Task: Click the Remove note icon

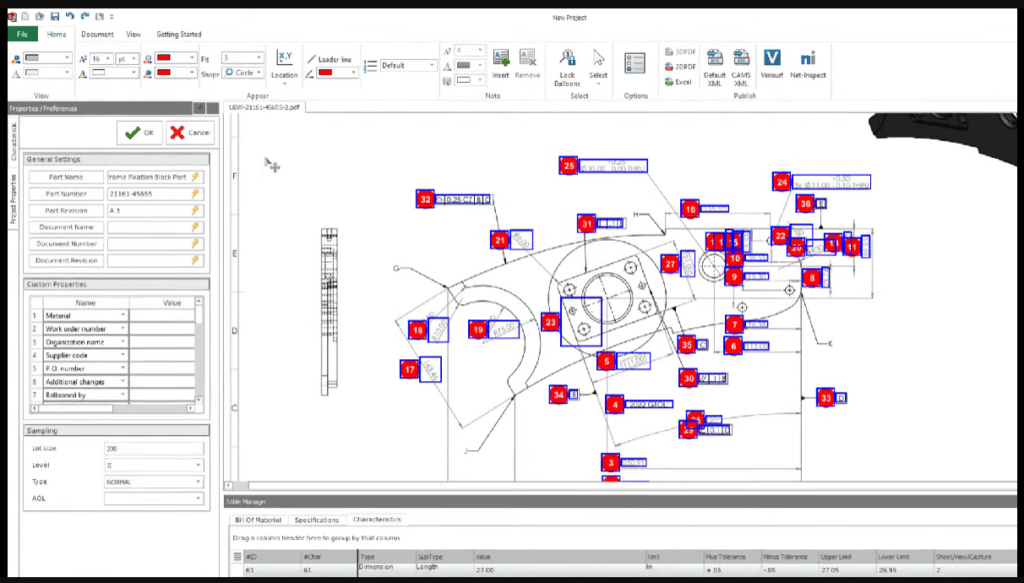Action: point(527,60)
